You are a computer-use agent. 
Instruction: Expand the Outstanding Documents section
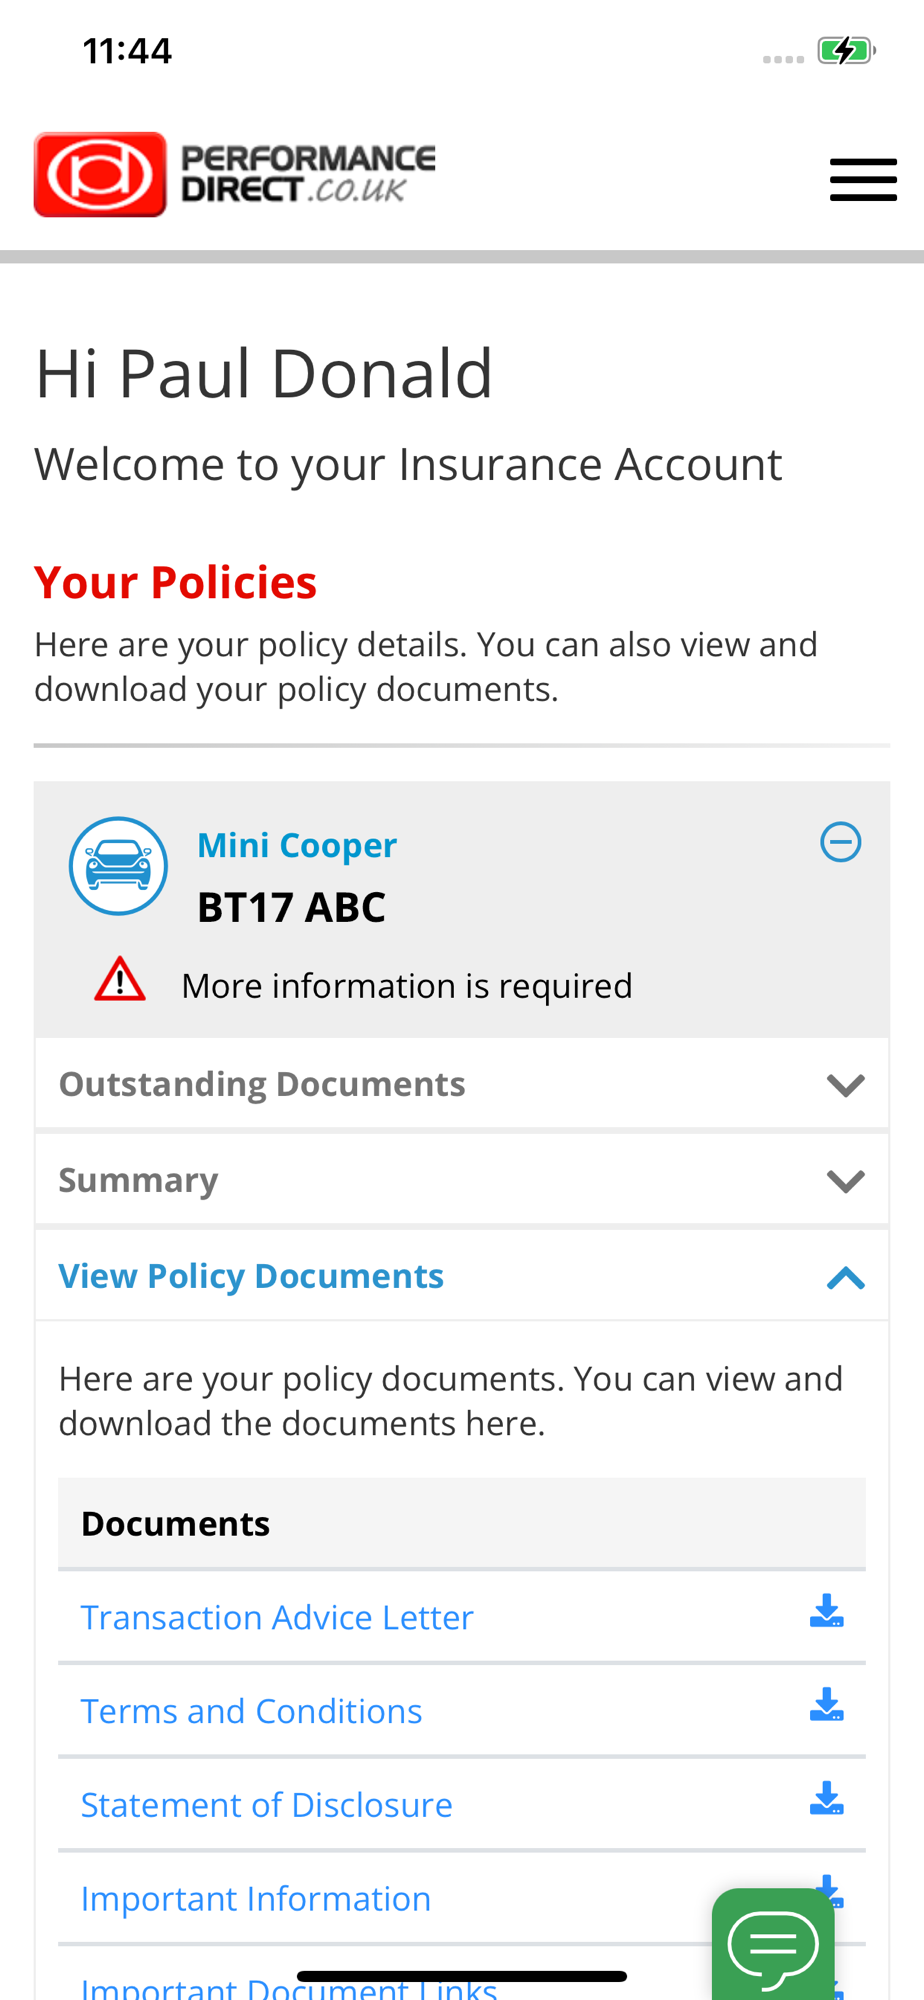pos(846,1085)
